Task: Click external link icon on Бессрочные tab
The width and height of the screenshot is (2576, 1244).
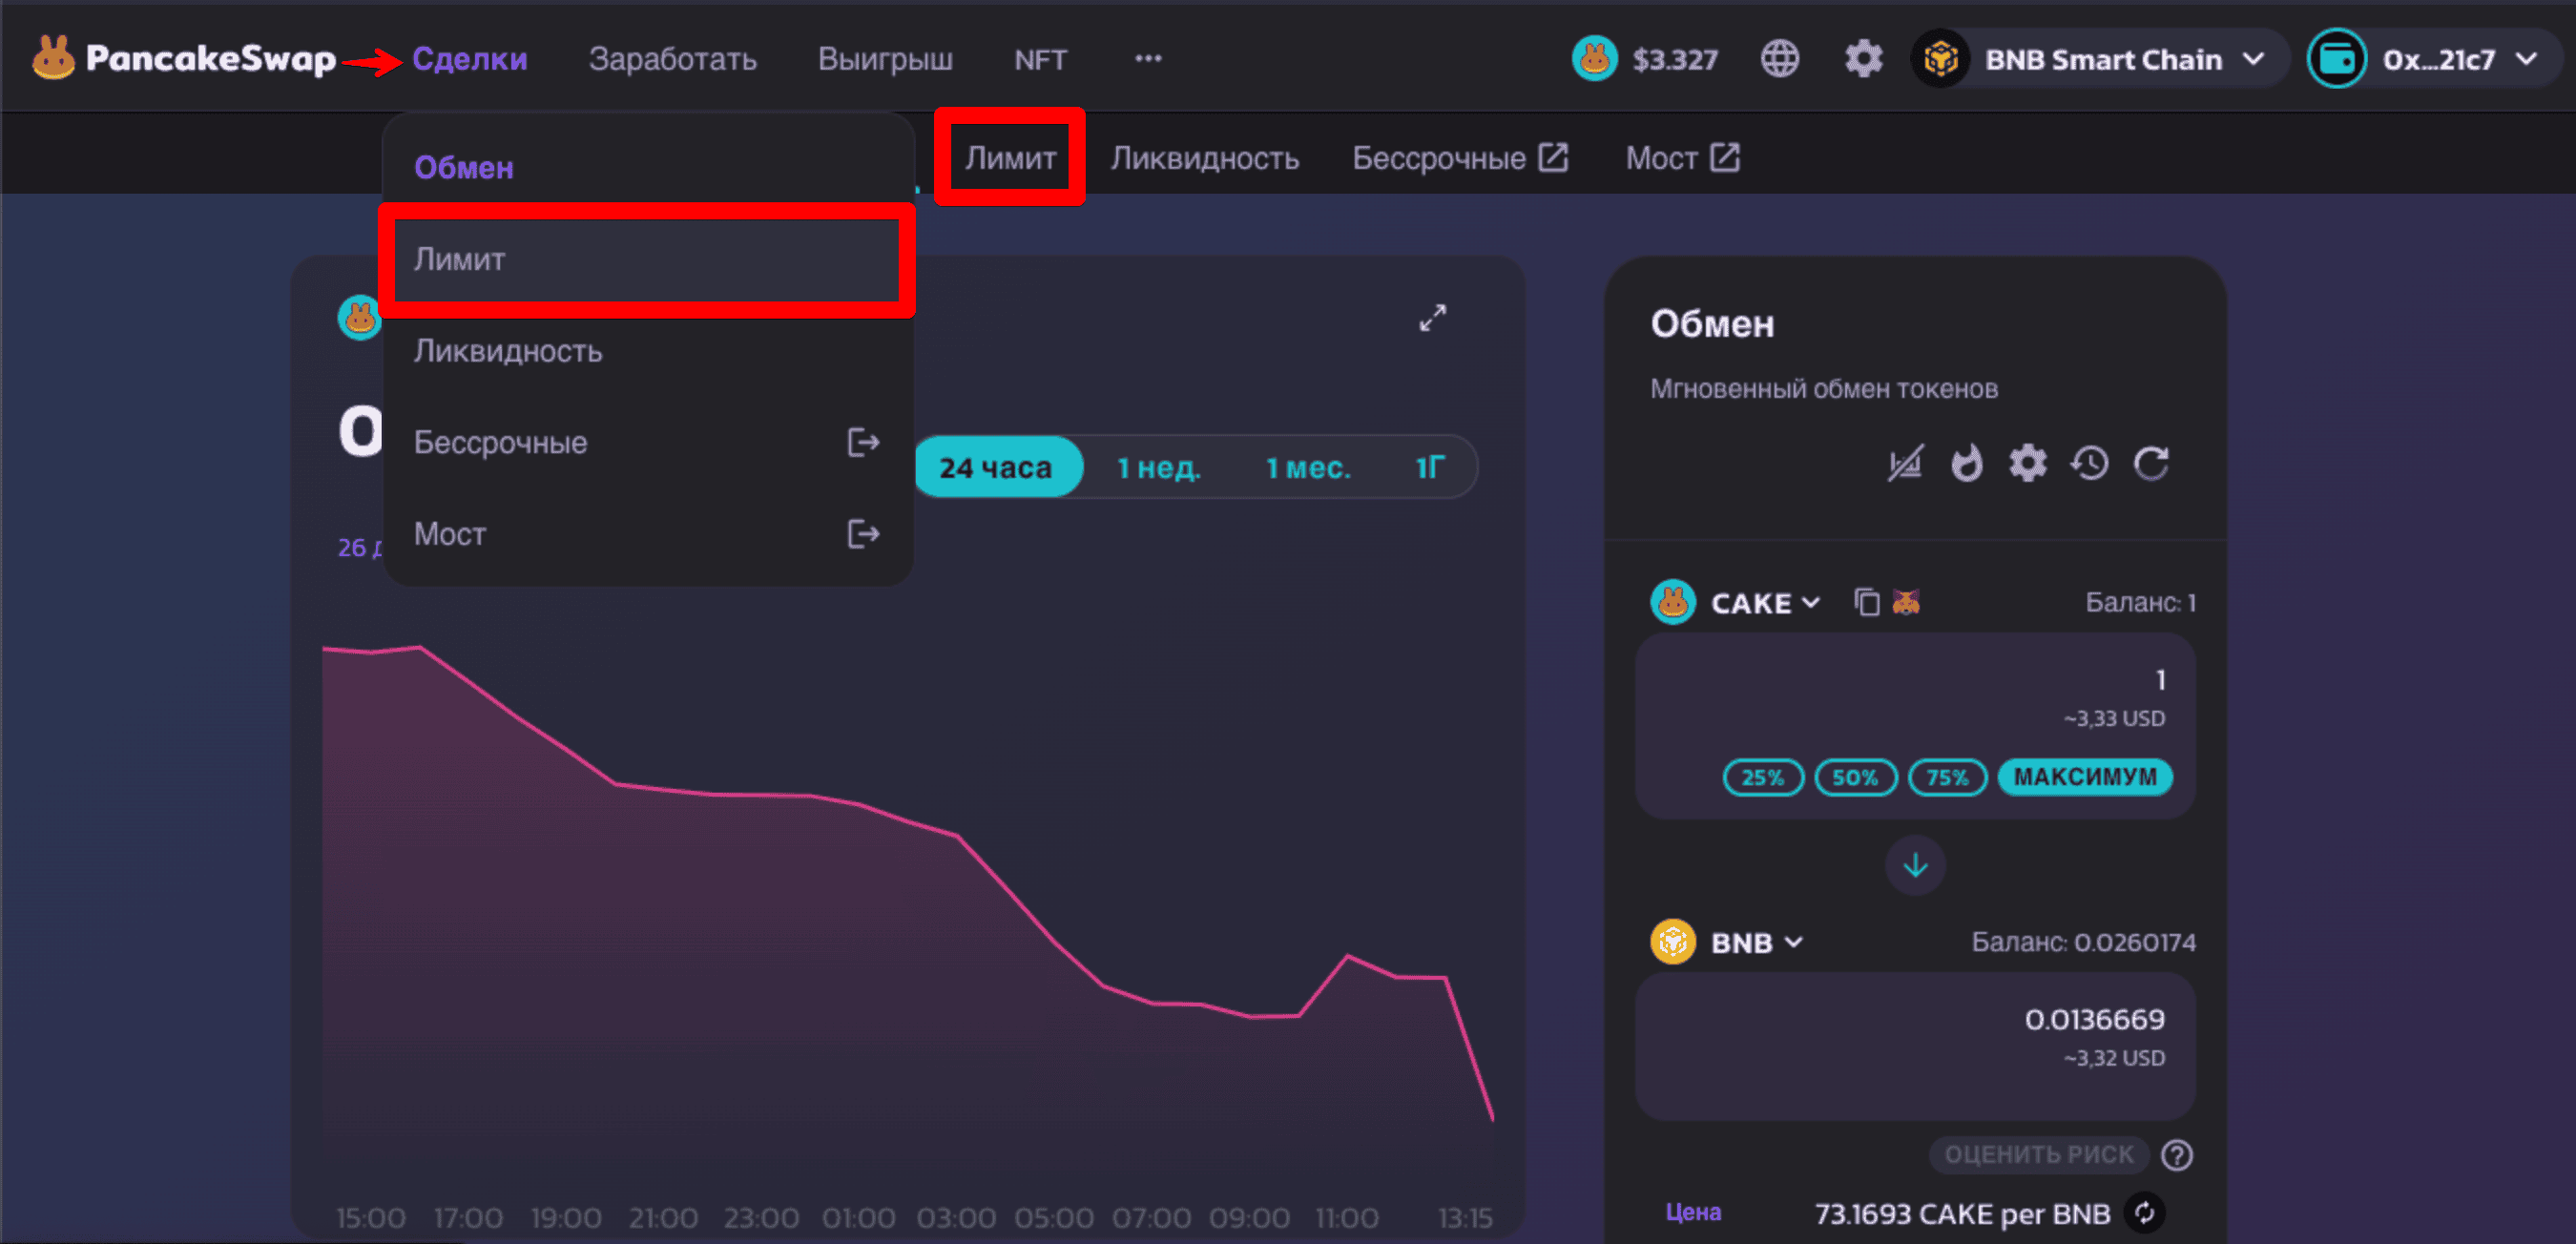Action: click(x=1553, y=157)
